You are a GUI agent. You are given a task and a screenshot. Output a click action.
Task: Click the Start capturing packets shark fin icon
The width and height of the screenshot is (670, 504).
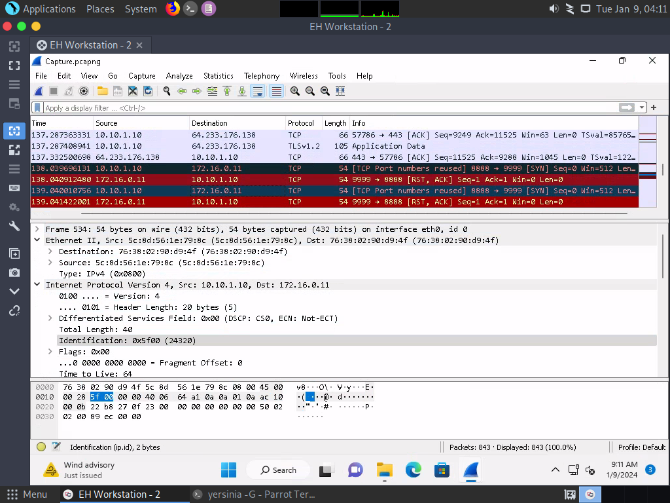point(40,91)
